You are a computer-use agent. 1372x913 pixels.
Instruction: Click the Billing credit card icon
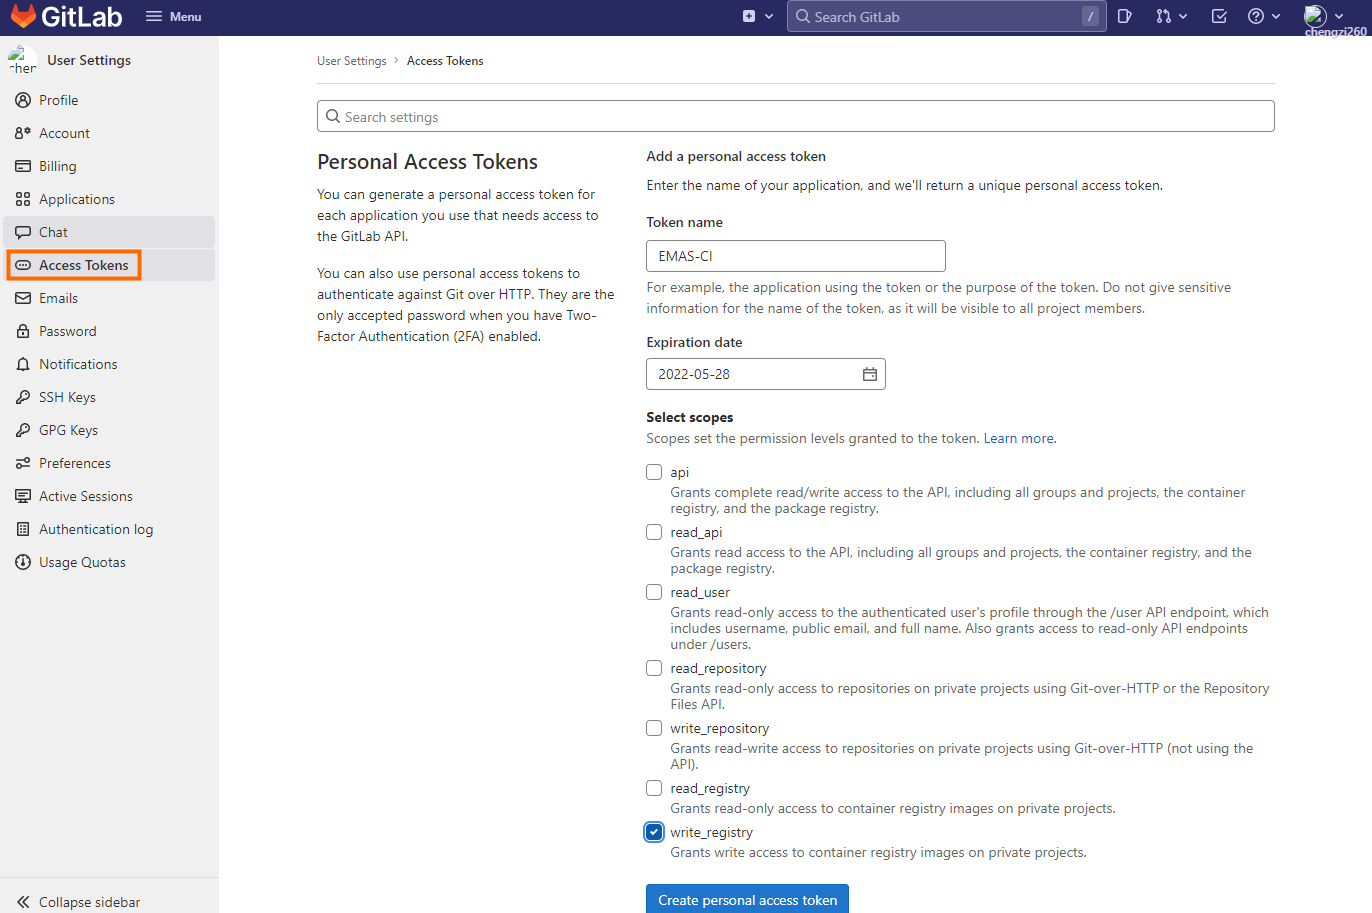[x=23, y=166]
